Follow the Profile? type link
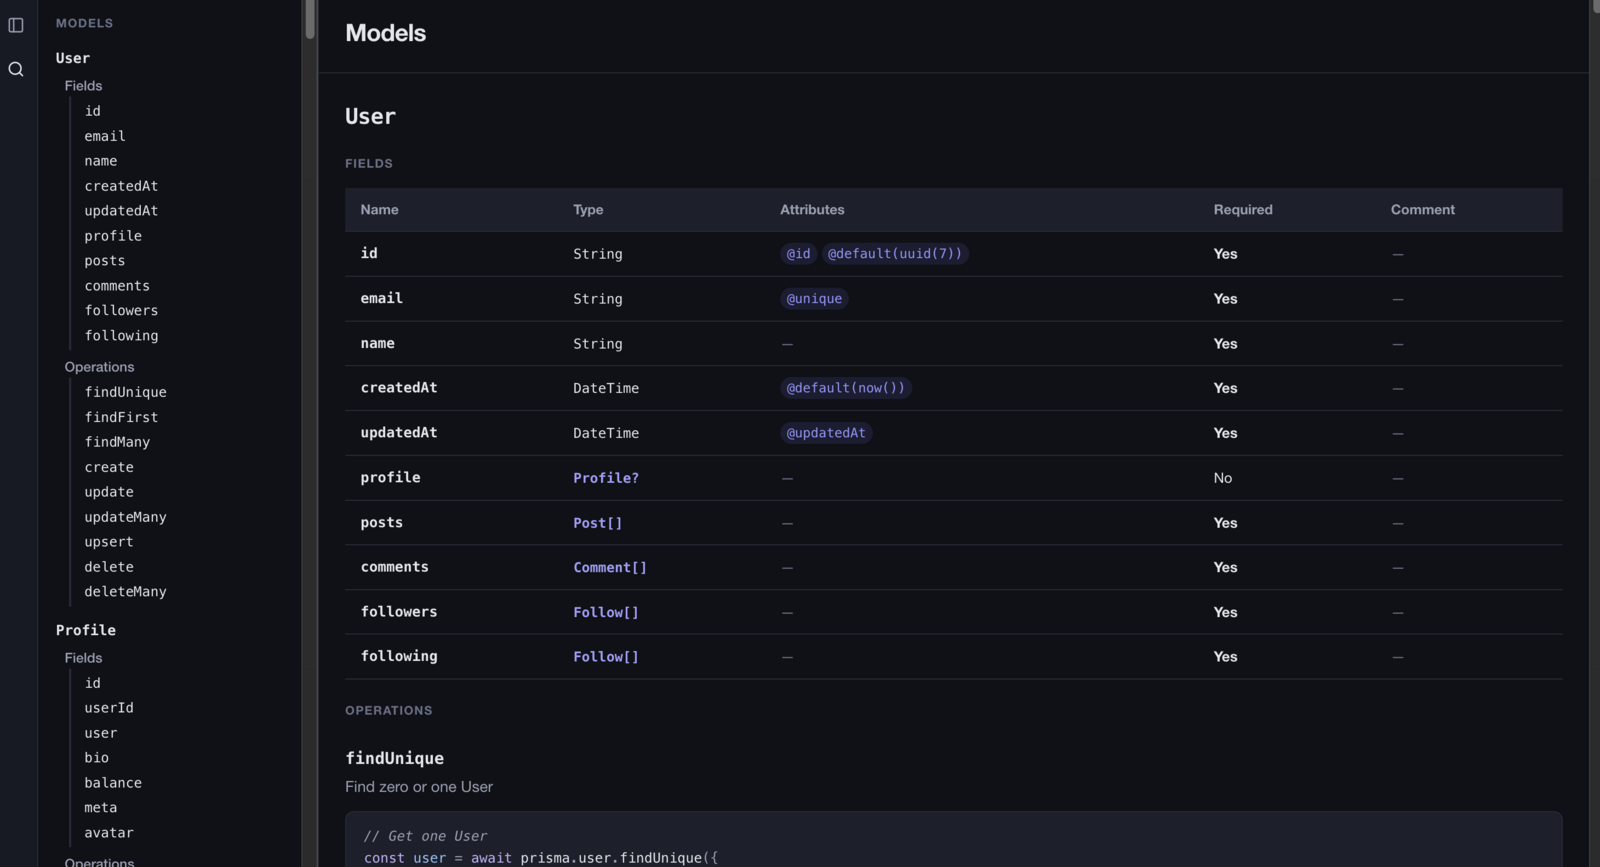This screenshot has width=1600, height=867. 606,478
